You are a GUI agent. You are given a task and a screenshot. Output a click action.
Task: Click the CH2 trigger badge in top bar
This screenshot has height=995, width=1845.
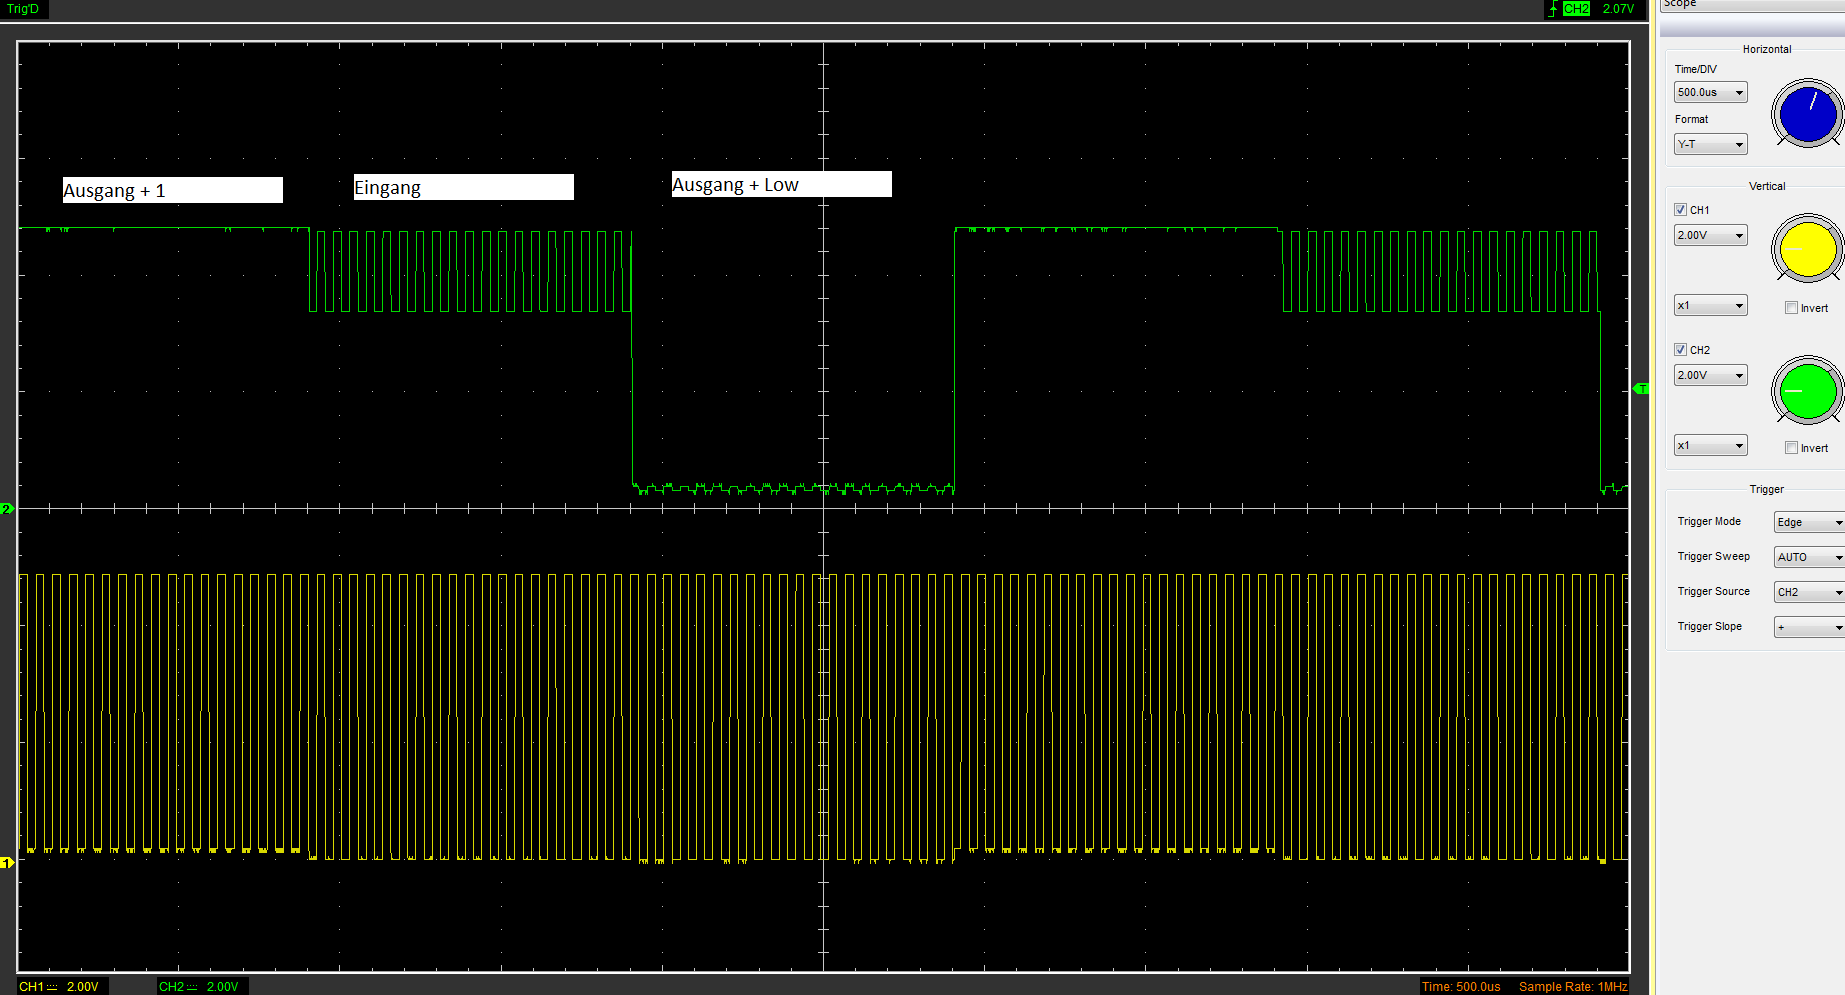coord(1577,9)
